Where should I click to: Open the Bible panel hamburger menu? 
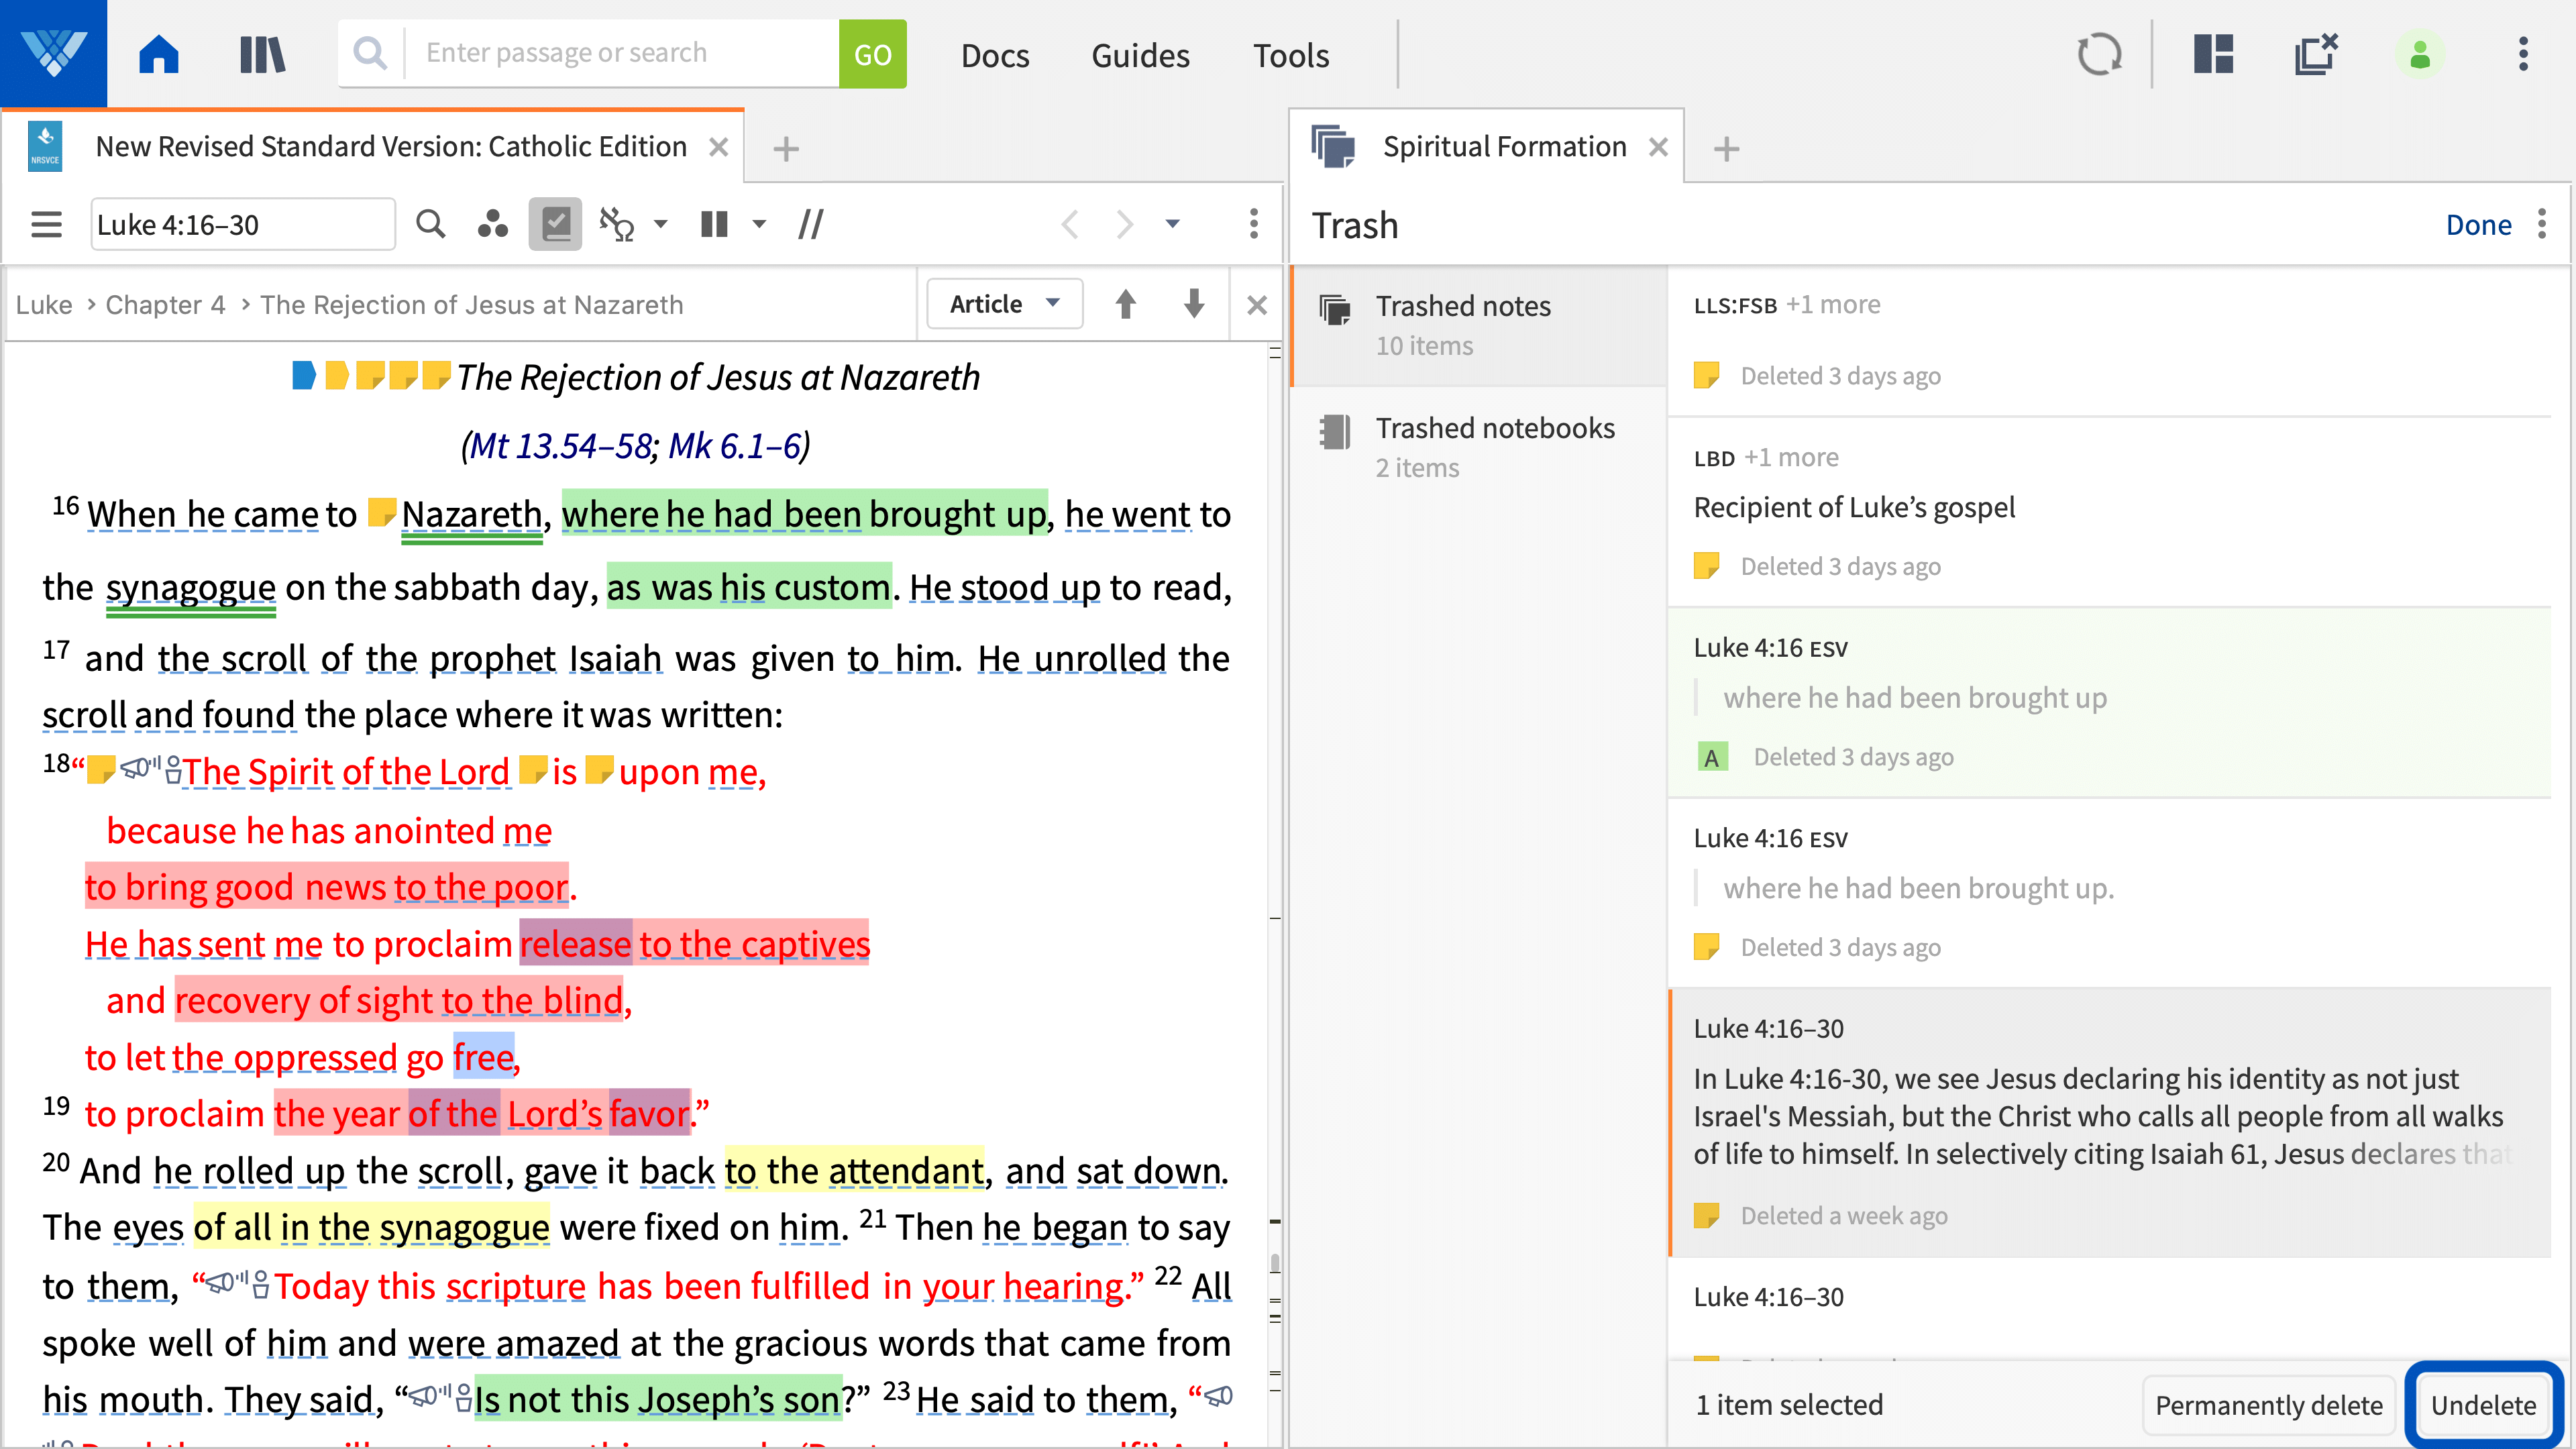[x=46, y=224]
